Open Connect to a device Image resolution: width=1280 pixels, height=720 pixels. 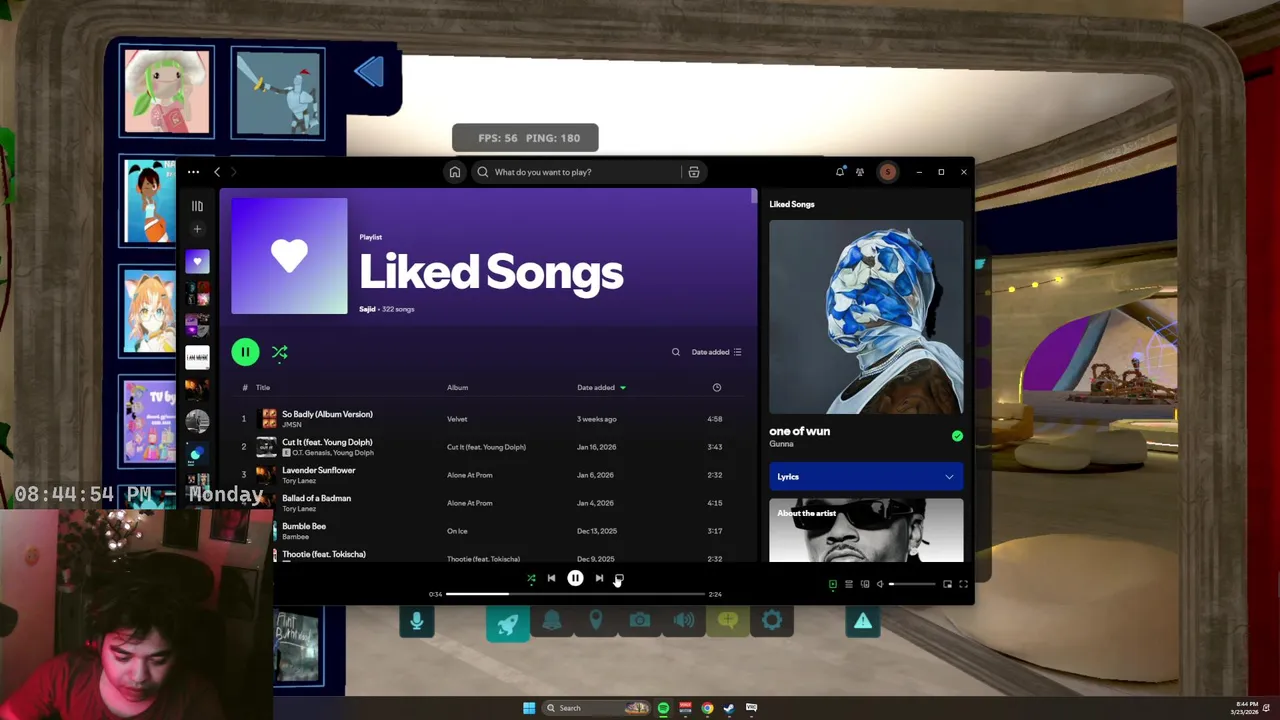pyautogui.click(x=865, y=584)
